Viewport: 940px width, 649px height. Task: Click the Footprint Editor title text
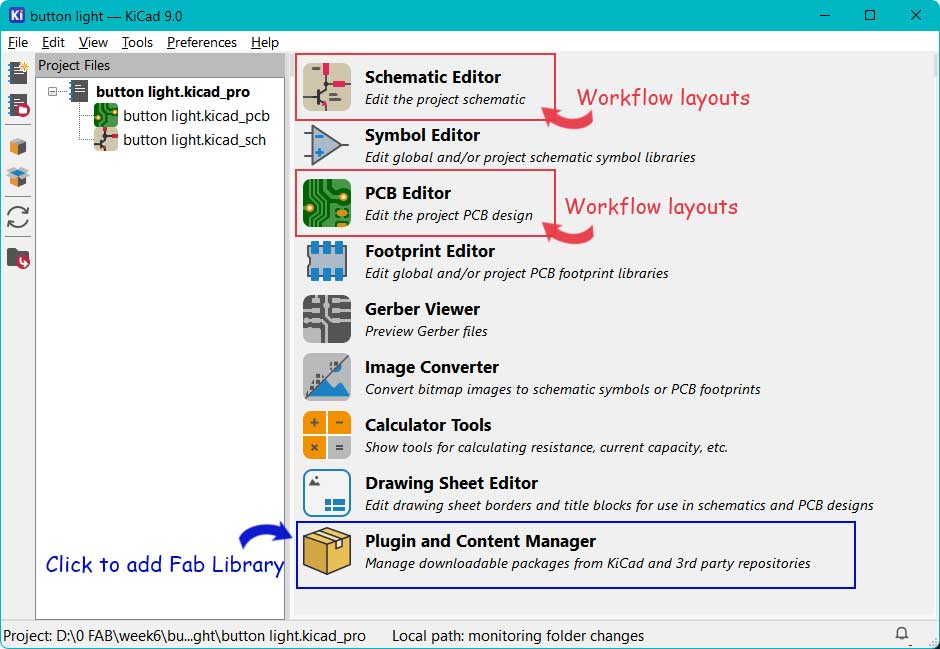tap(430, 251)
